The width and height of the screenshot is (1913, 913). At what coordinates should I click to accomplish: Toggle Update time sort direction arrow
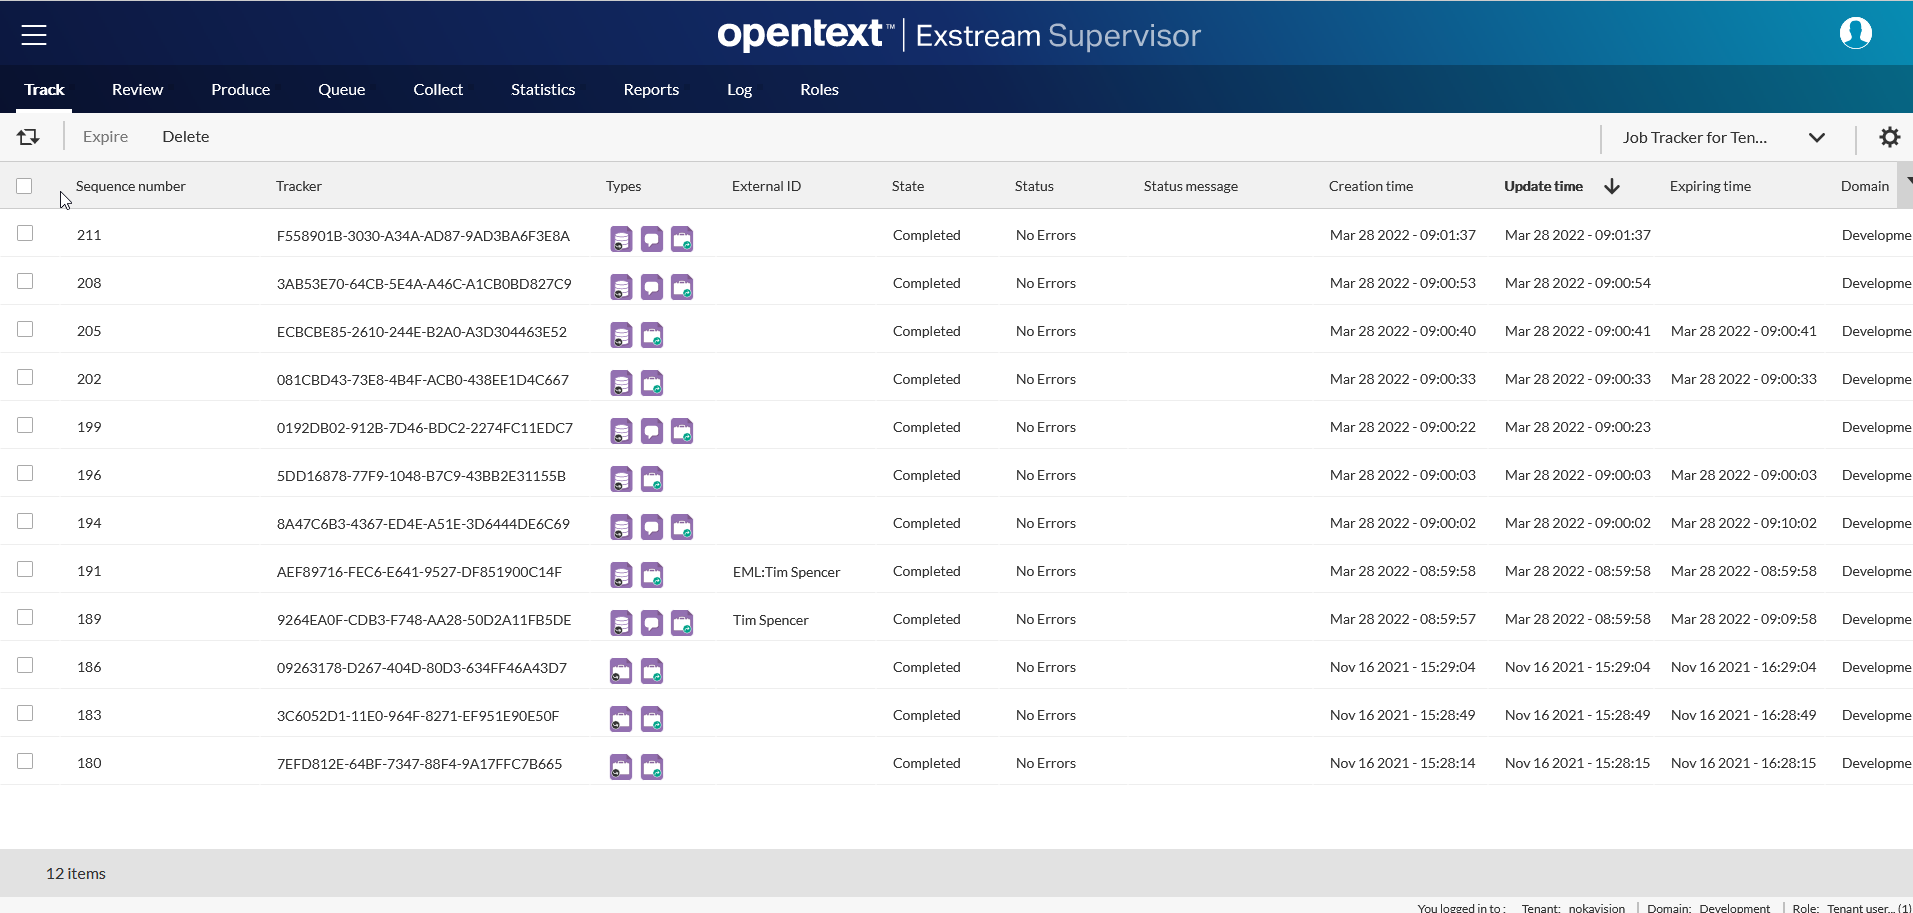[x=1612, y=186]
